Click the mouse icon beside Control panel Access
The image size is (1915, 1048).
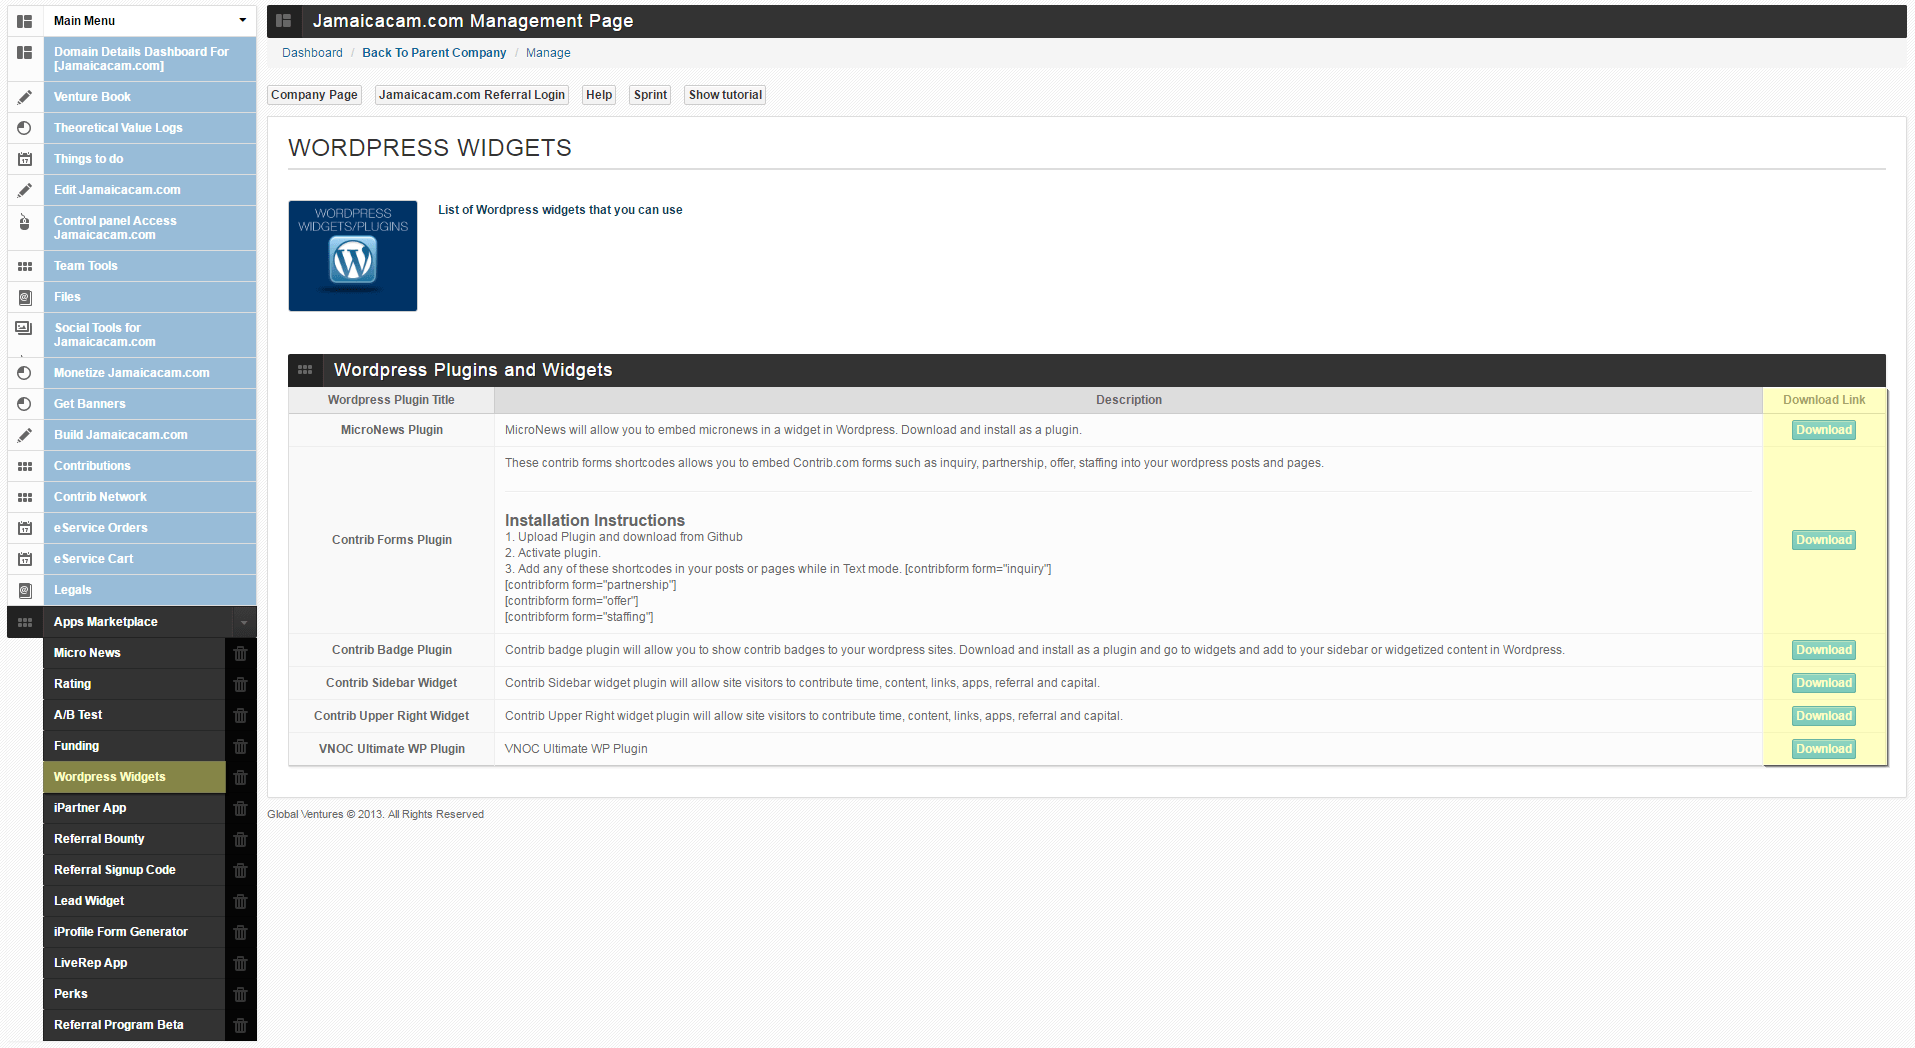25,223
